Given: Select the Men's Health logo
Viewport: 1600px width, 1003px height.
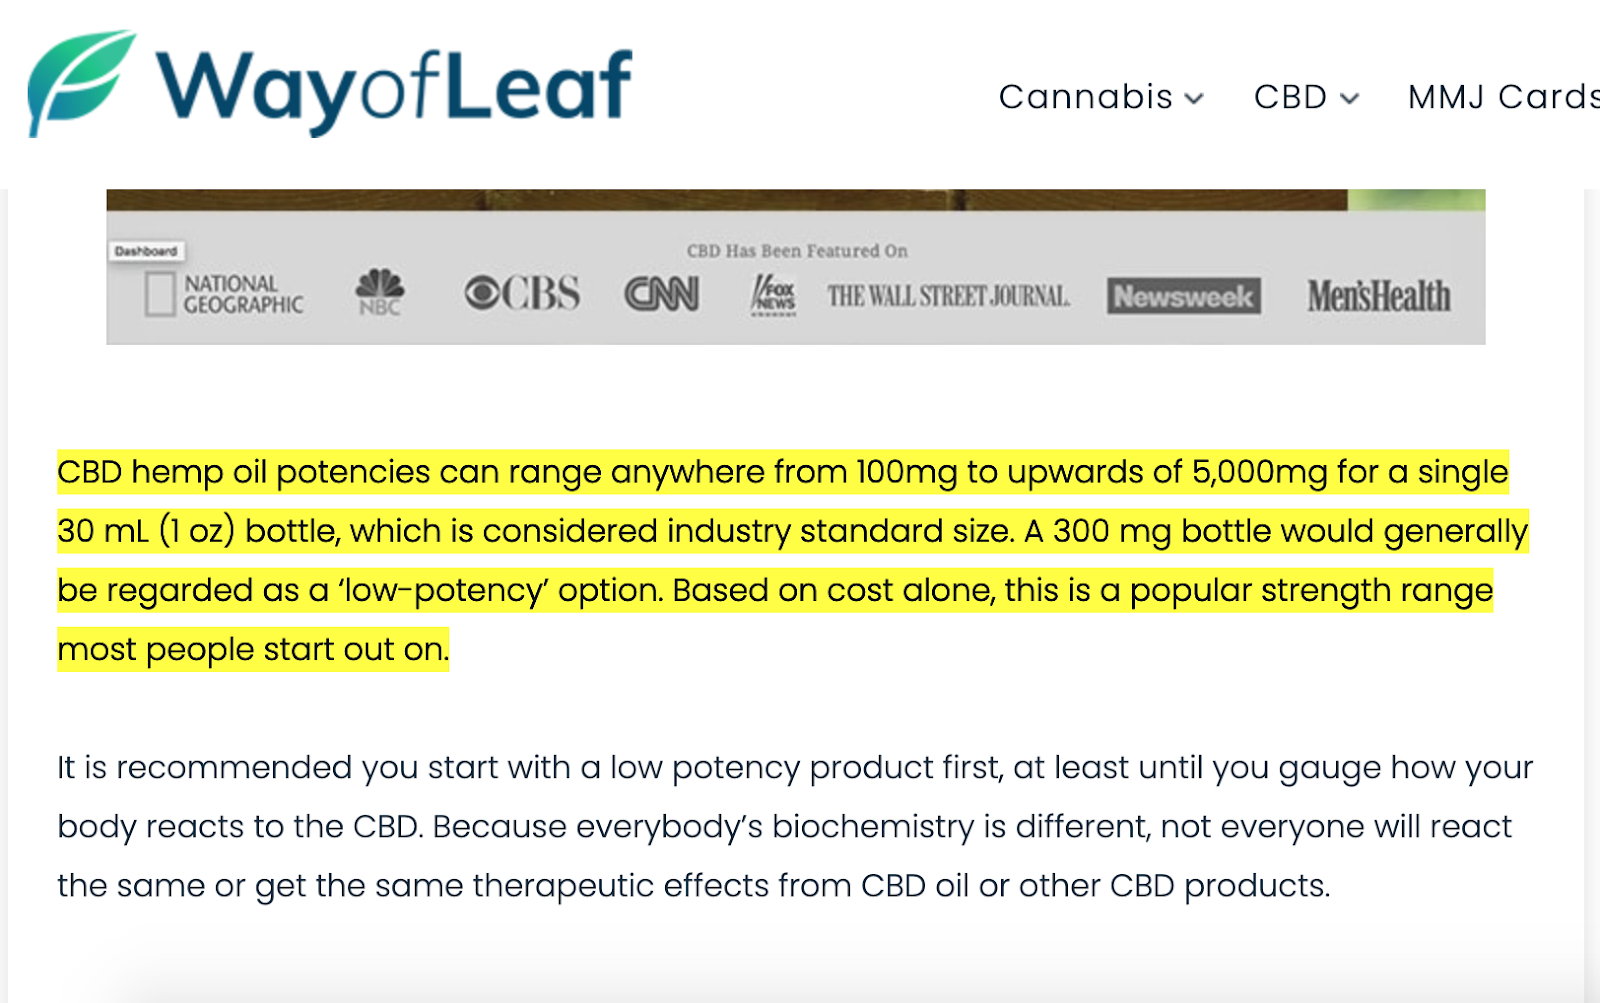Looking at the screenshot, I should [x=1379, y=294].
